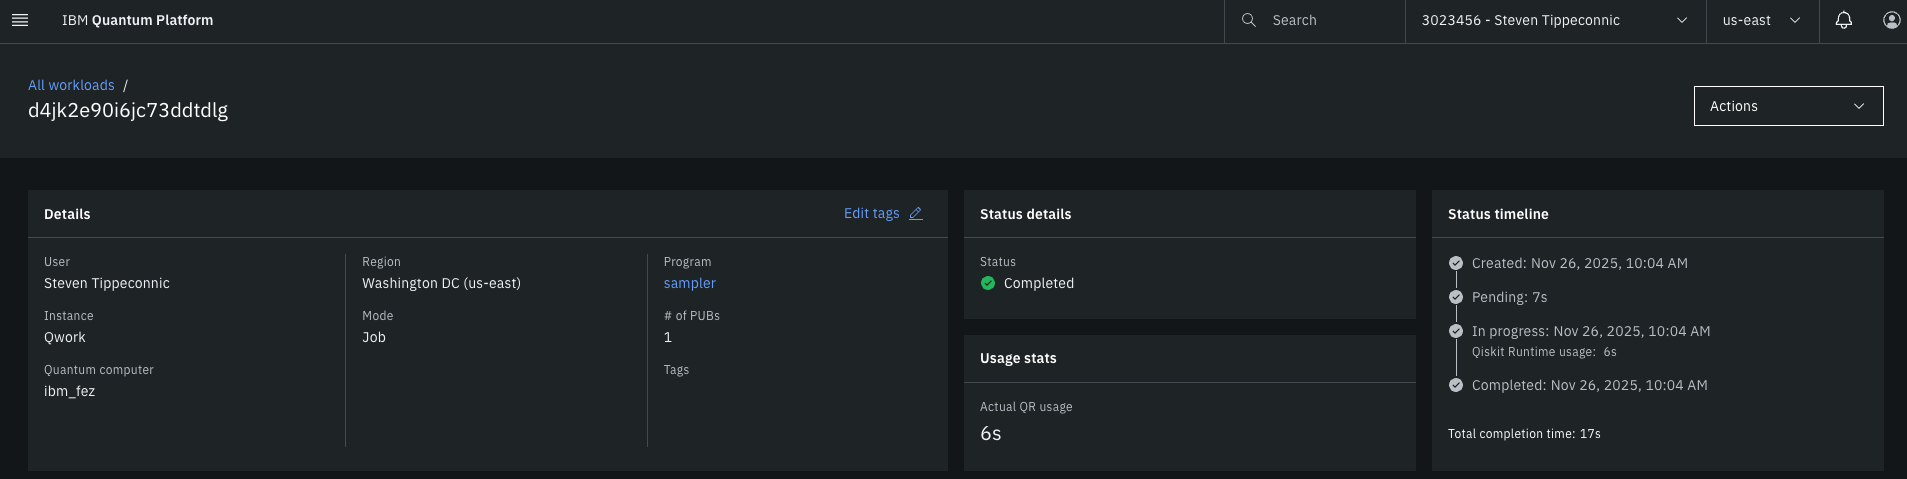Screen dimensions: 1907x479
Task: Click the ibm_fez quantum computer name
Action: pyautogui.click(x=69, y=391)
